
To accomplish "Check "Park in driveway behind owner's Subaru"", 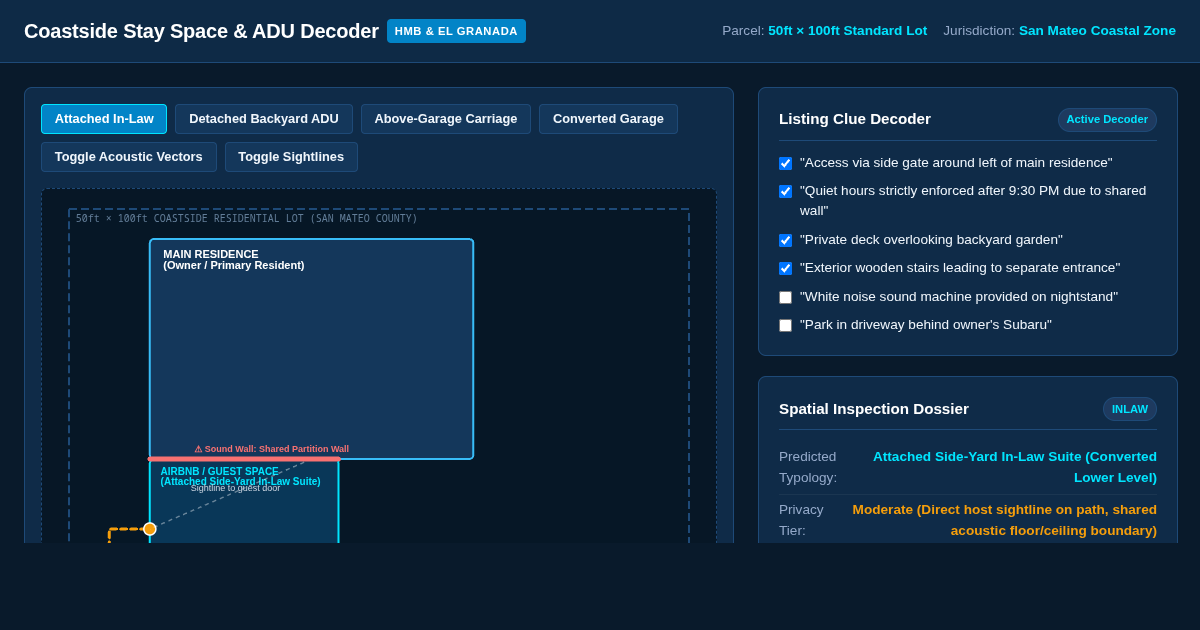I will 785,325.
